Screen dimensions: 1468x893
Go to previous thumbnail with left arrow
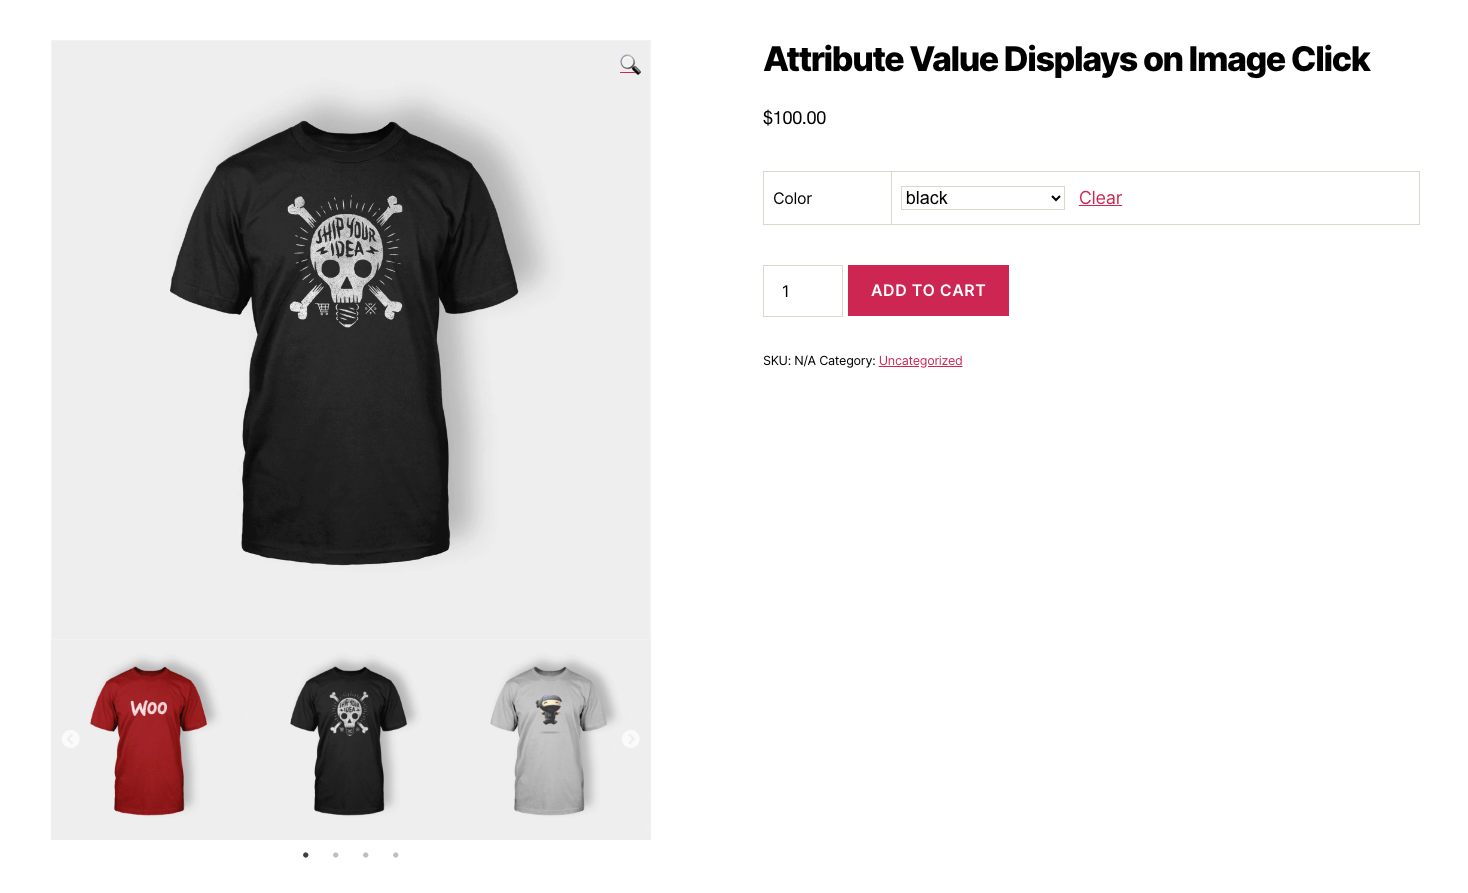70,739
